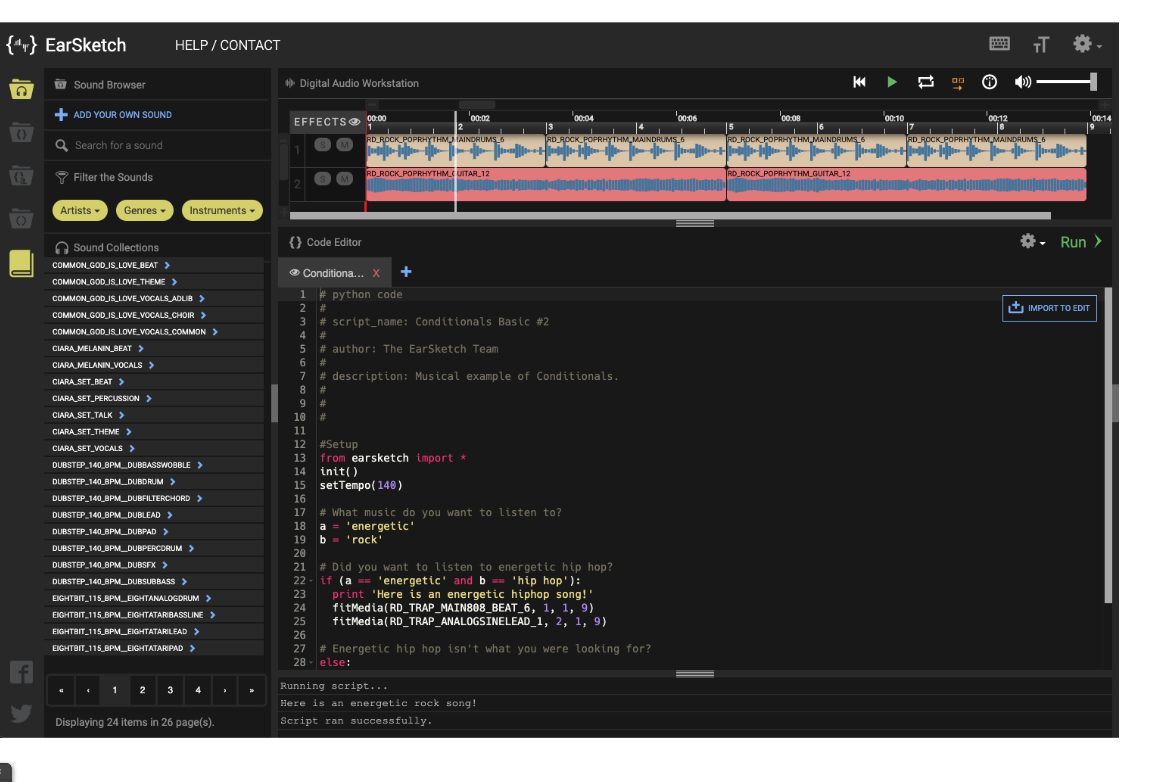Share via the Facebook icon
1155x782 pixels.
tap(21, 672)
